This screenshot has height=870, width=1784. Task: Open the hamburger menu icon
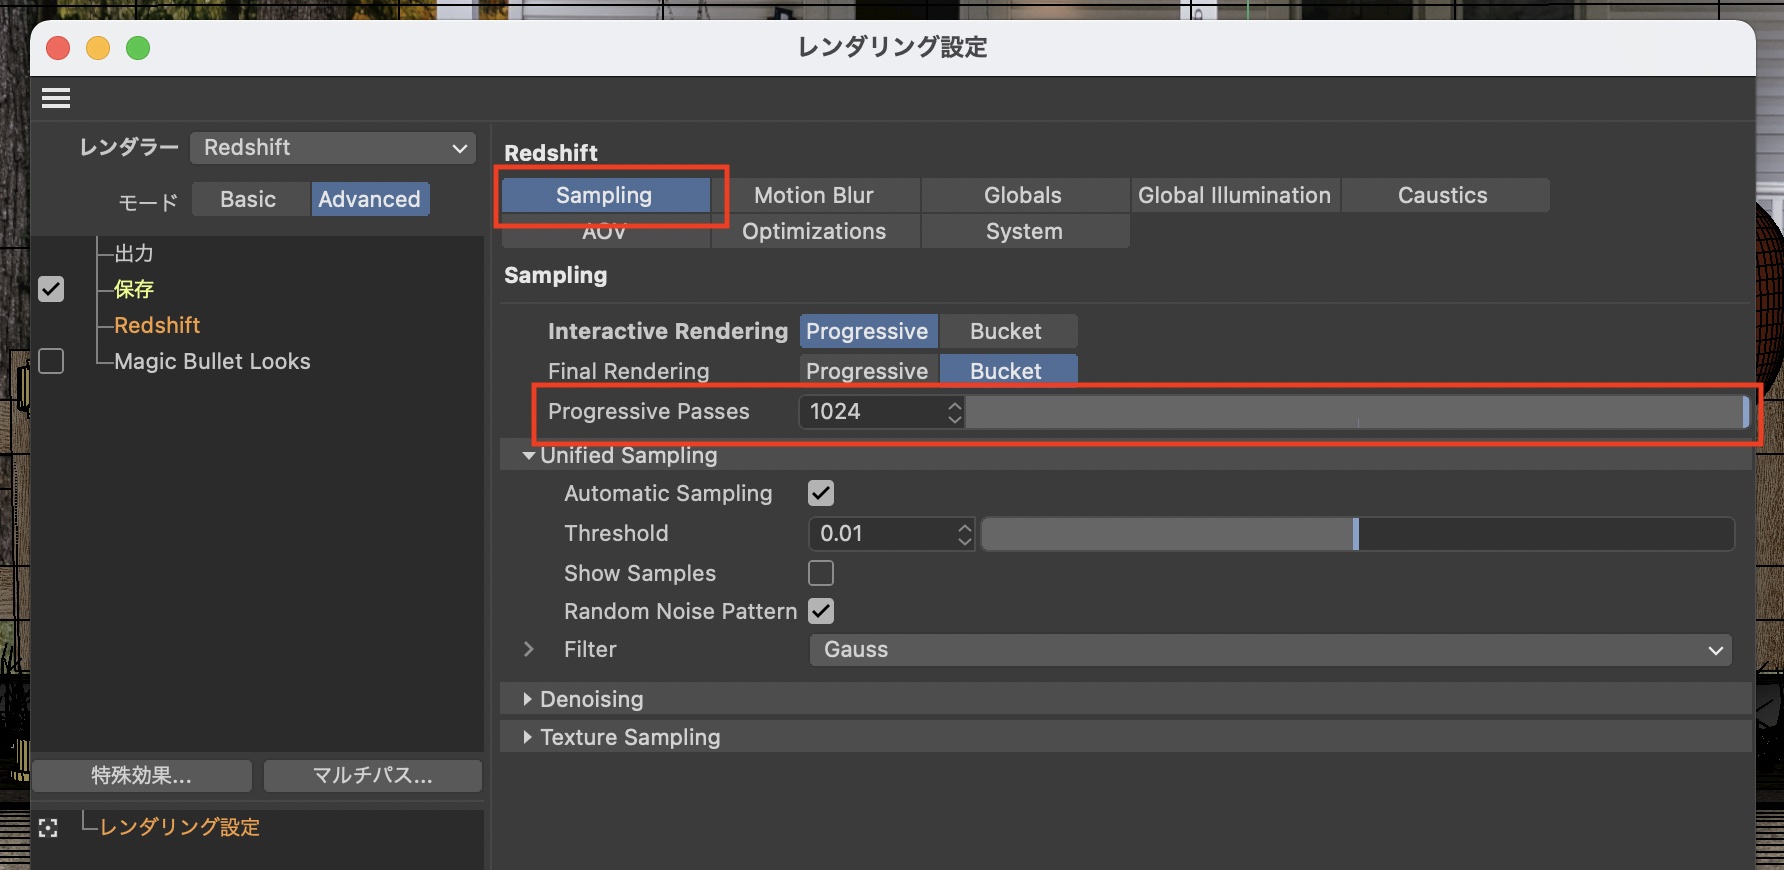(x=56, y=98)
